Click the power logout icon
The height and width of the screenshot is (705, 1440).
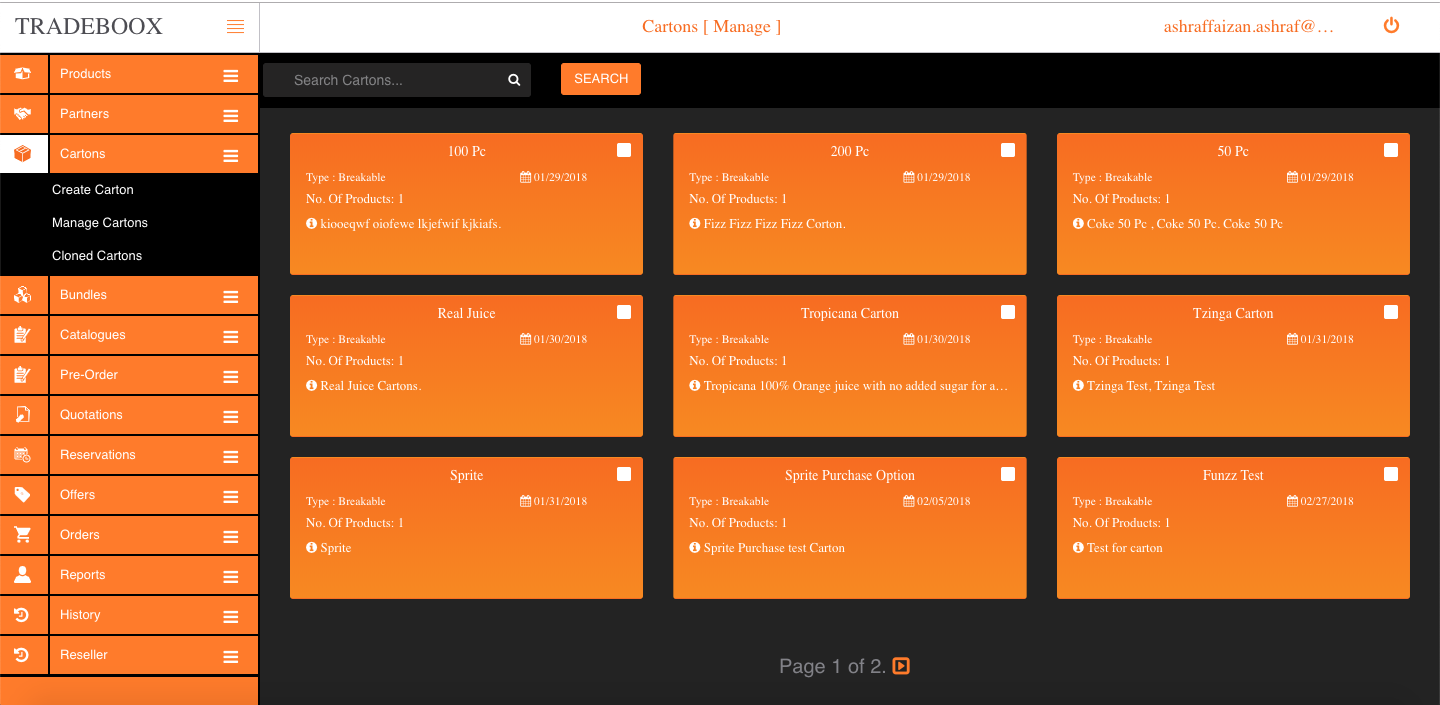[x=1391, y=26]
